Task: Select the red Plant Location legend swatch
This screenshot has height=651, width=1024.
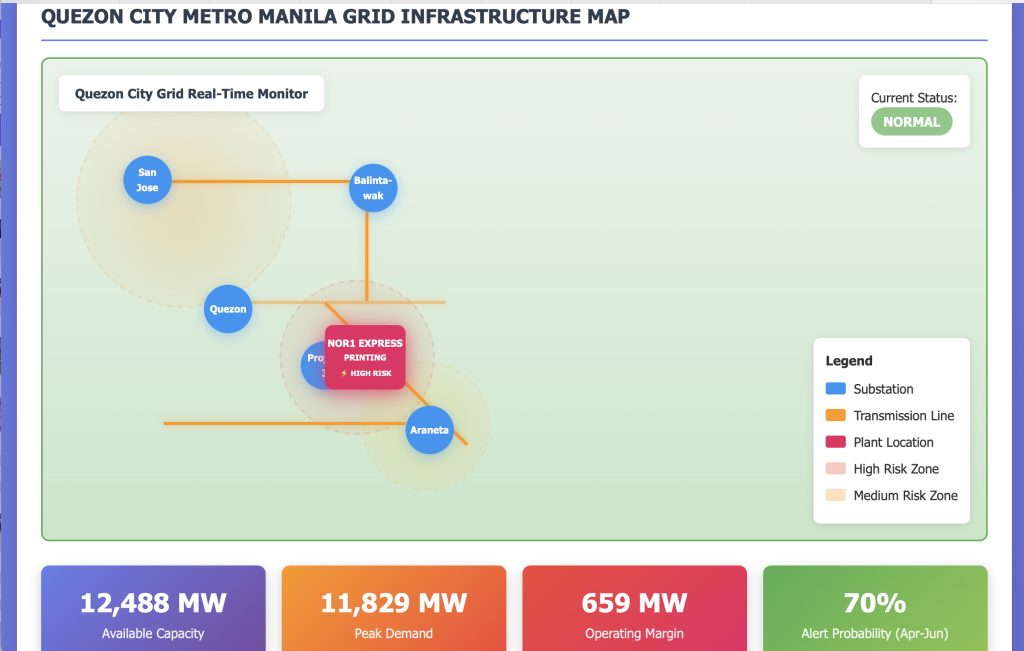Action: click(x=835, y=442)
